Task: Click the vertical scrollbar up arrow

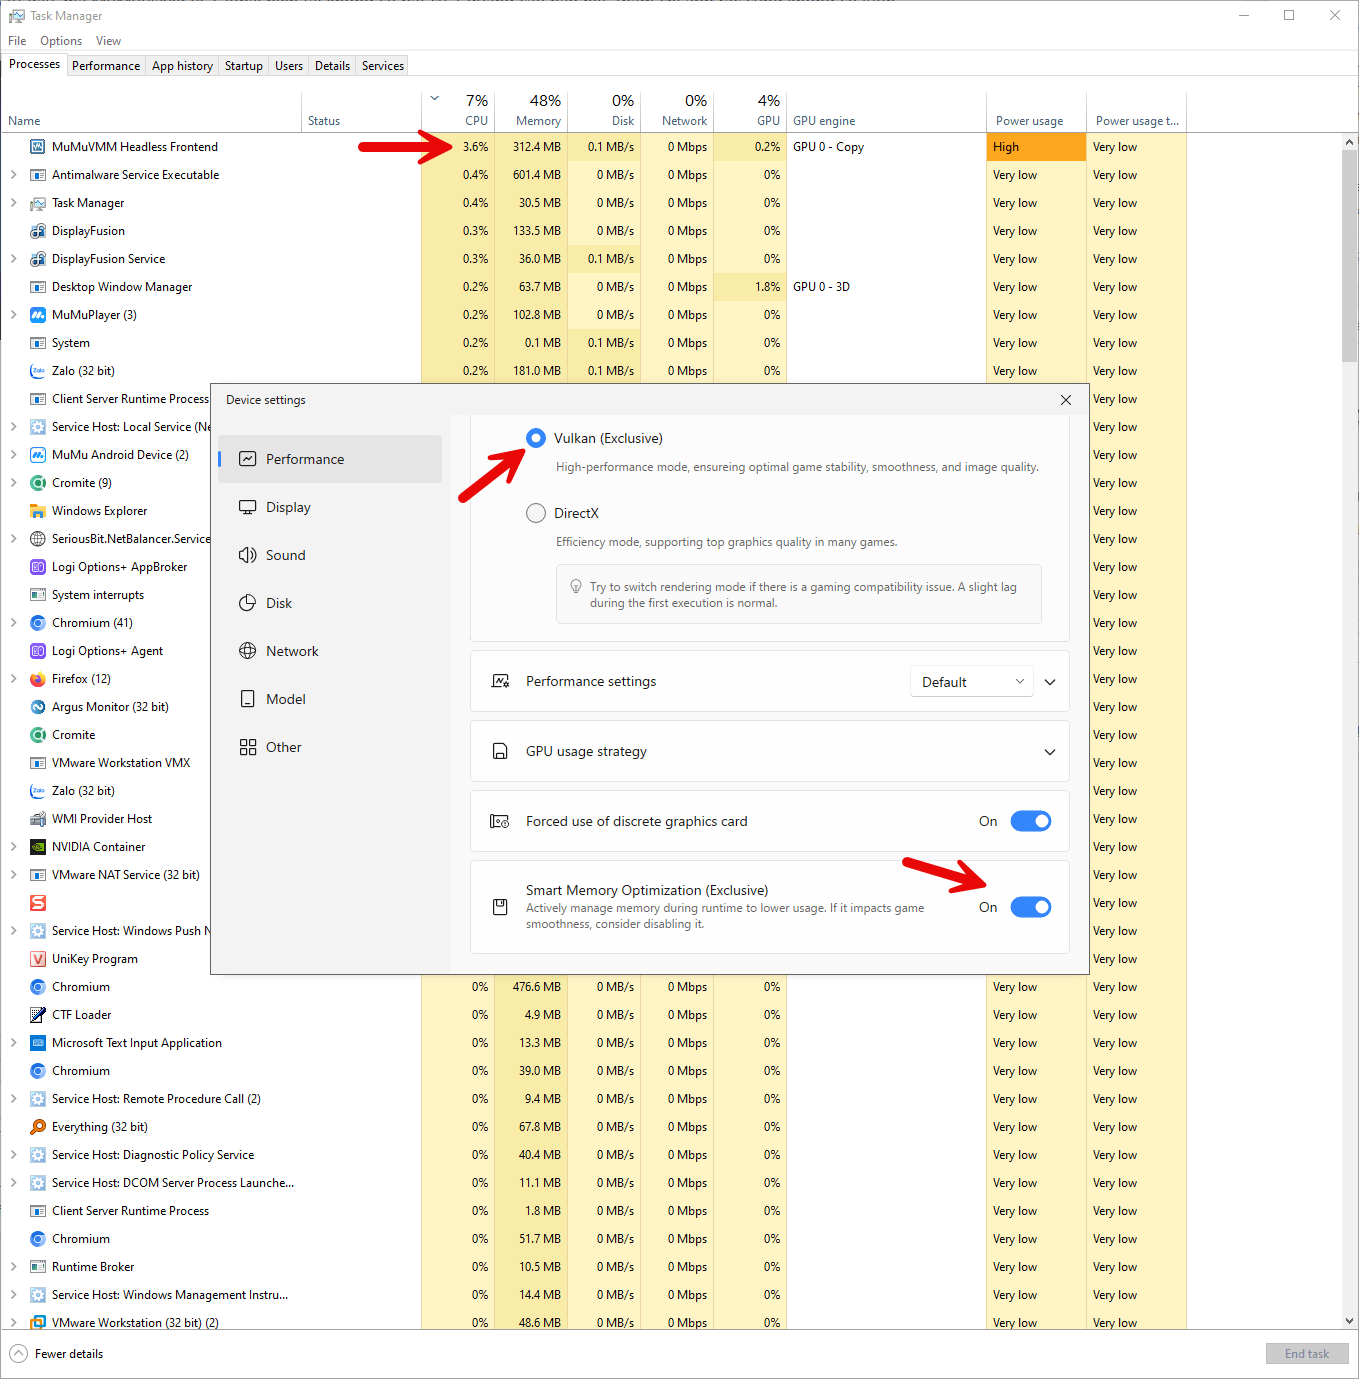Action: point(1350,142)
